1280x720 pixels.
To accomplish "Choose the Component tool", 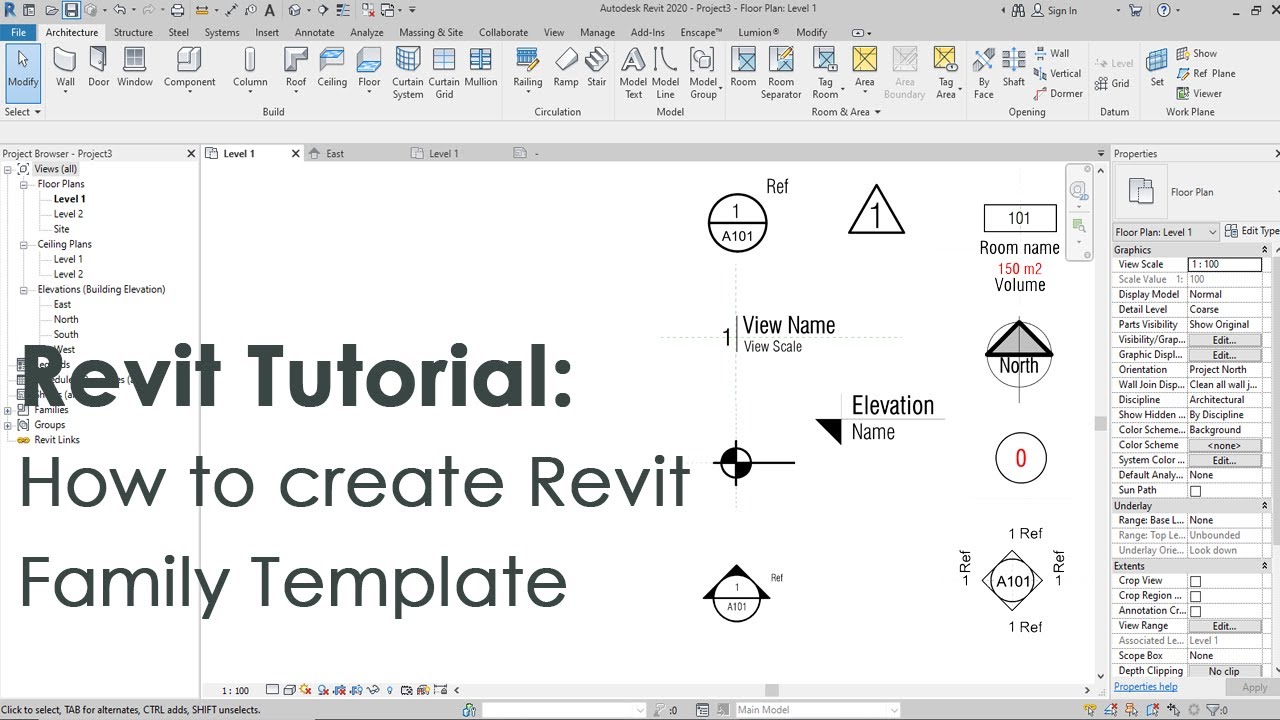I will 189,69.
